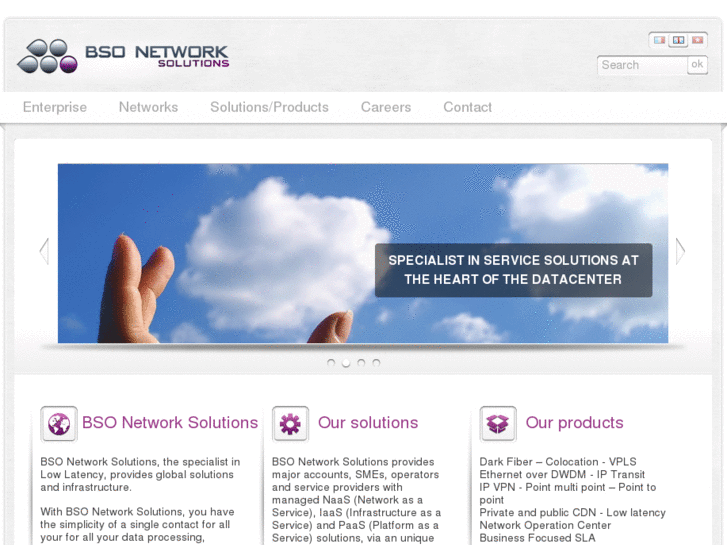
Task: Open the Enterprise menu
Action: tap(55, 107)
